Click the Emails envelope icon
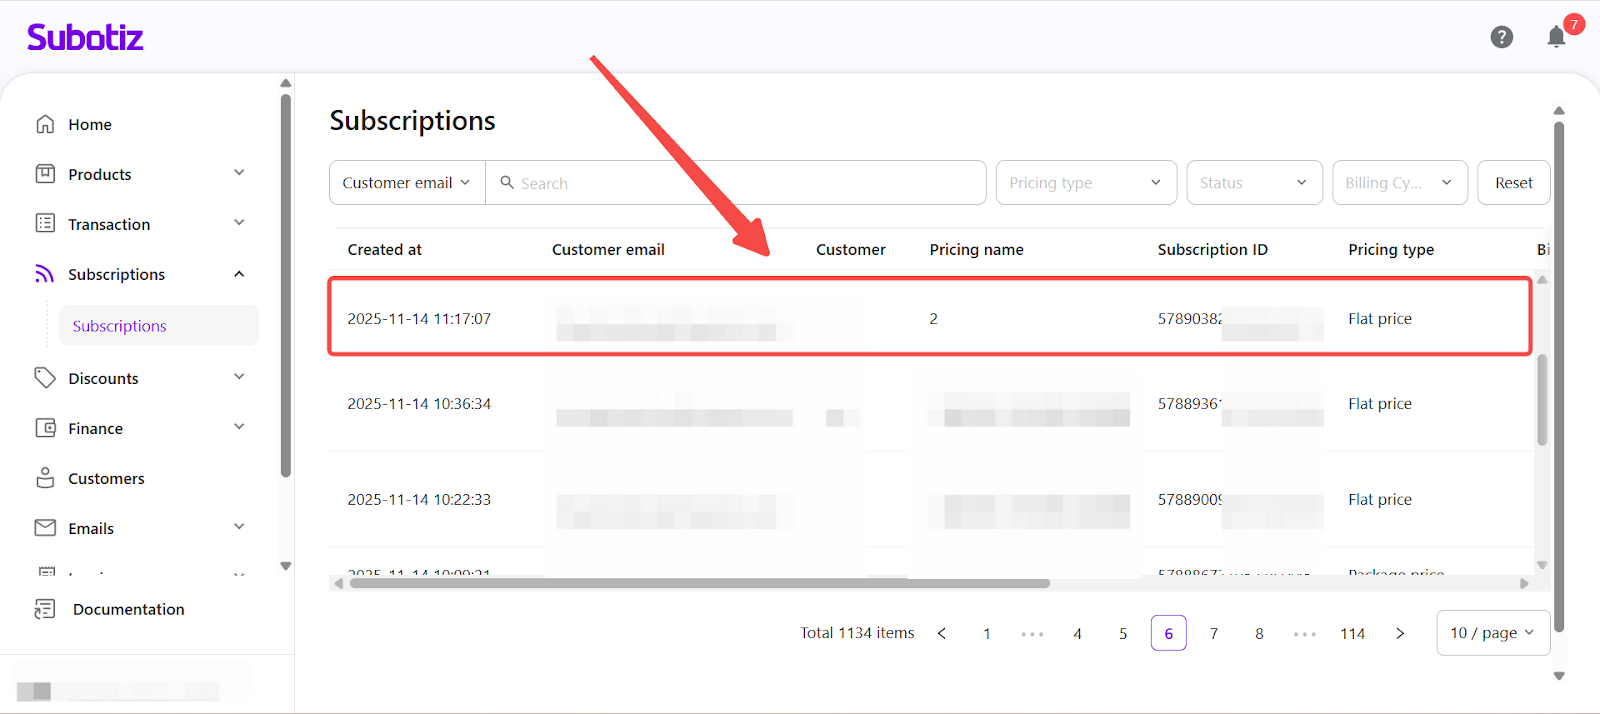This screenshot has height=714, width=1600. (45, 527)
